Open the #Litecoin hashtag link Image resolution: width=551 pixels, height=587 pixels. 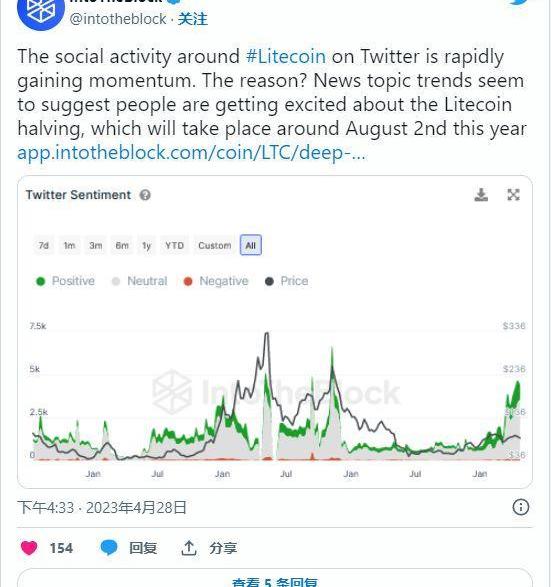pyautogui.click(x=286, y=57)
